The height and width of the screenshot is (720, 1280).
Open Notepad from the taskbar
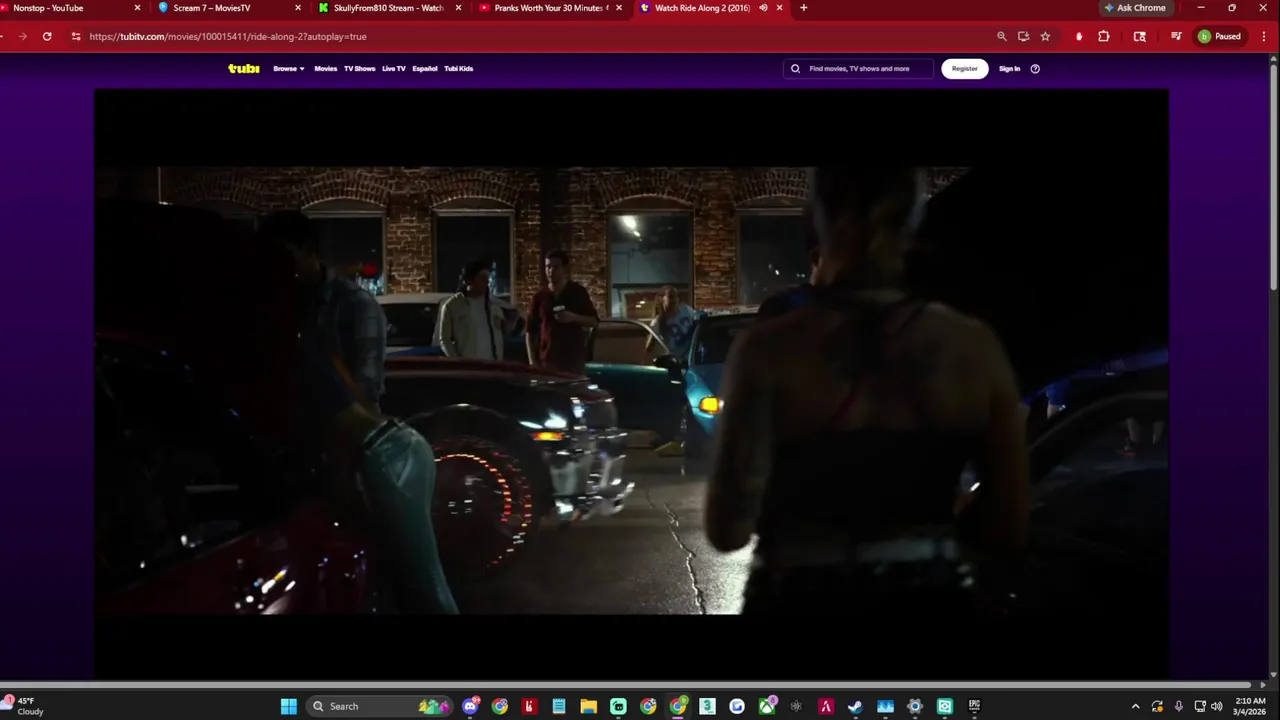coord(559,706)
